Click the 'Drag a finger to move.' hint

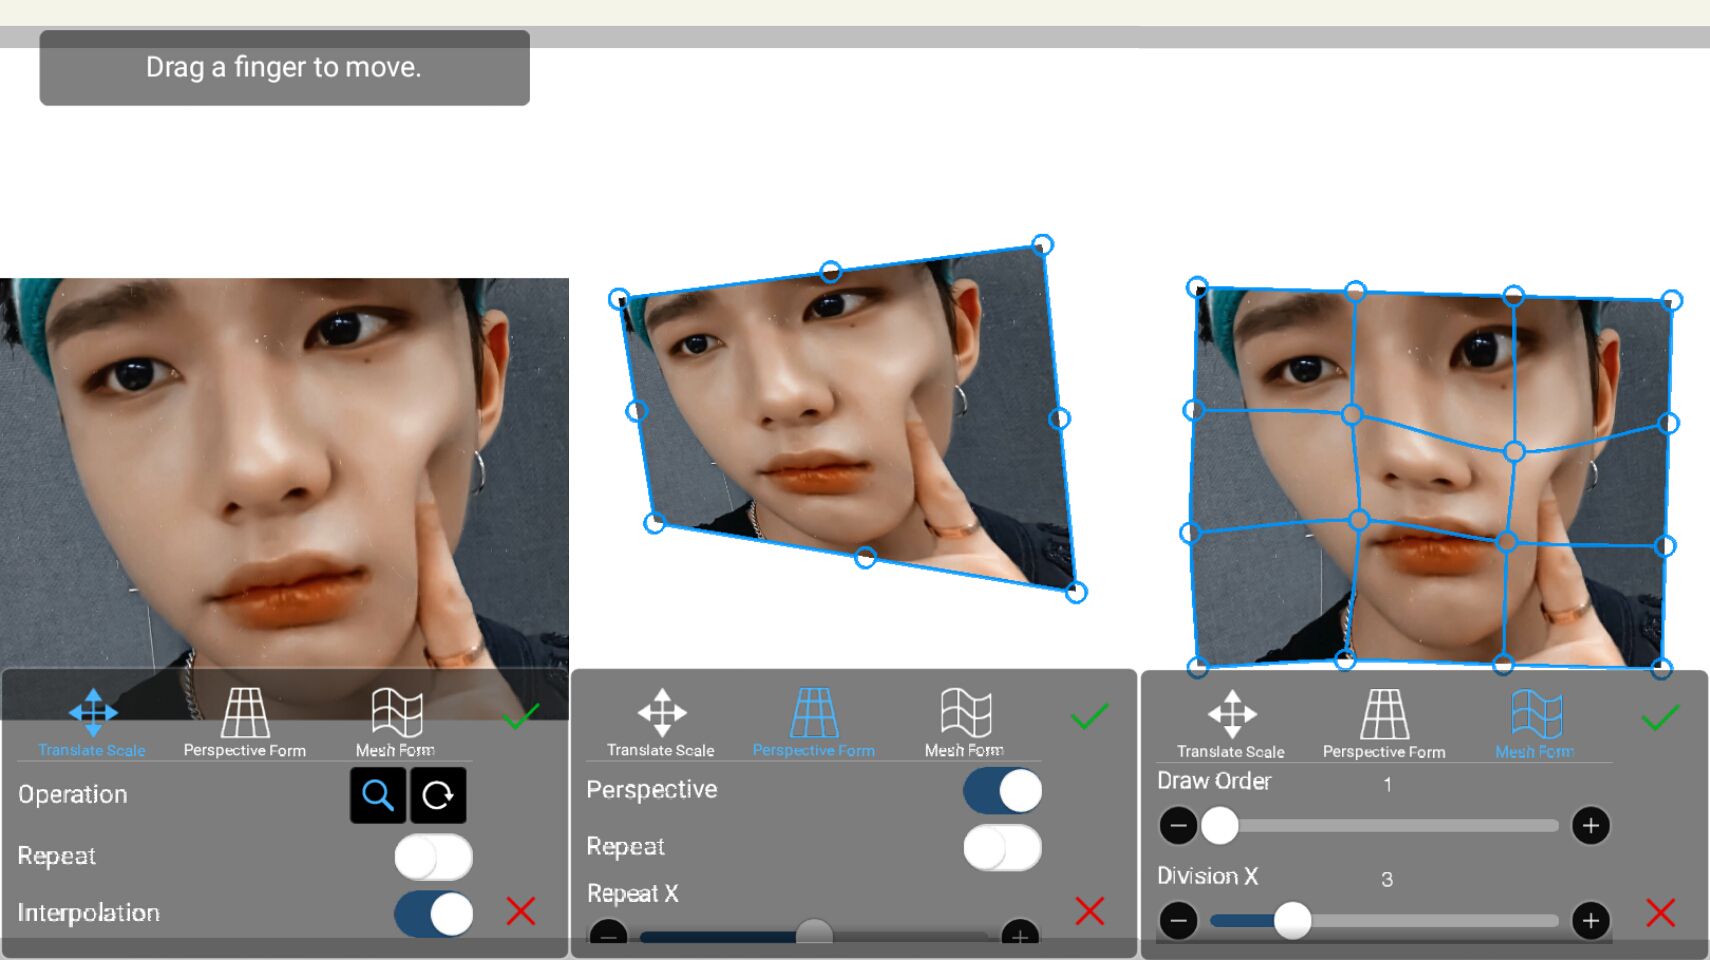click(x=284, y=67)
